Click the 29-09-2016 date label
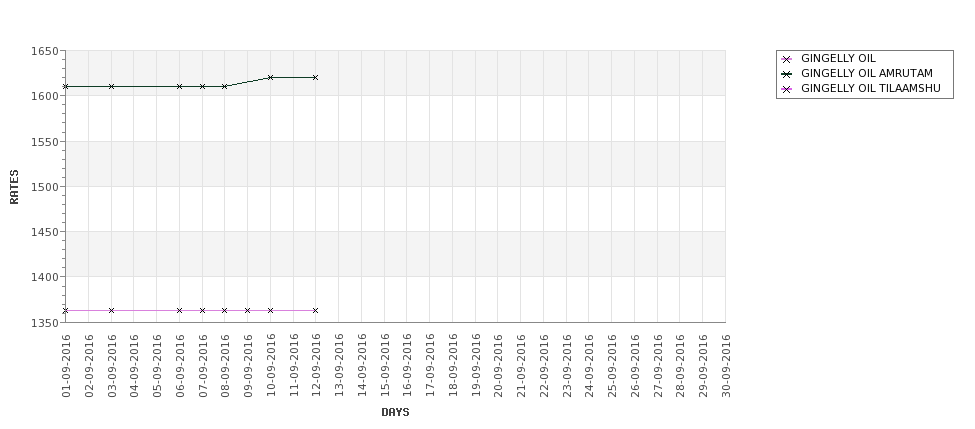The image size is (975, 429). pyautogui.click(x=703, y=366)
